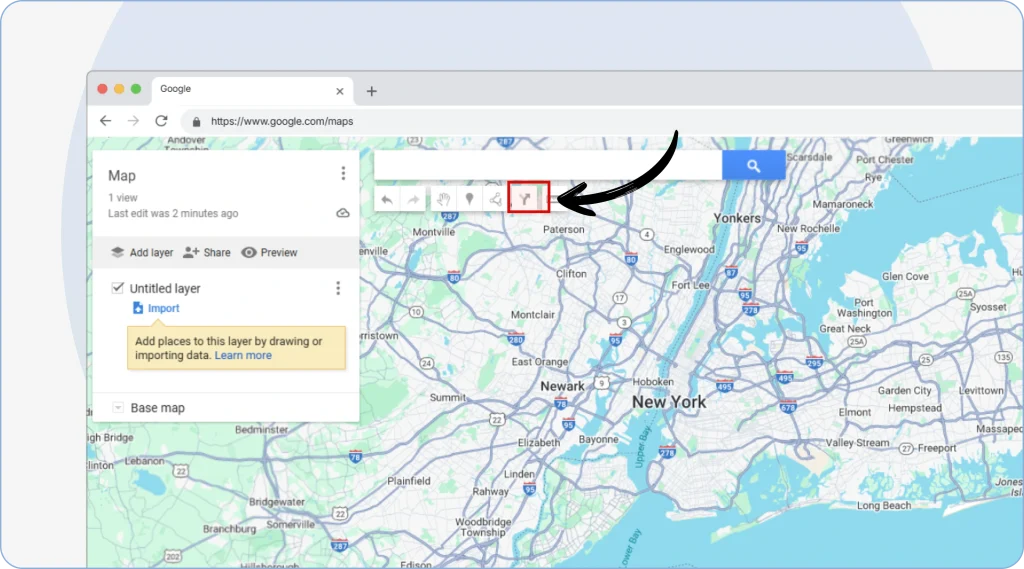Click the blue search magnifier button
1024x569 pixels.
pyautogui.click(x=754, y=166)
